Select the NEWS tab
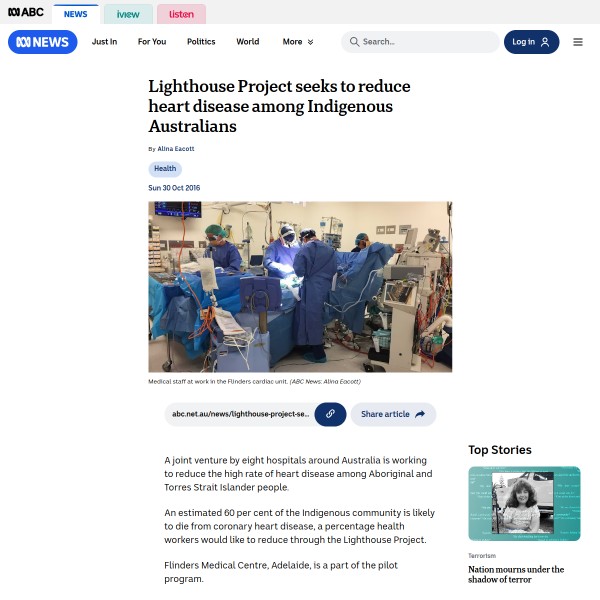 point(75,14)
